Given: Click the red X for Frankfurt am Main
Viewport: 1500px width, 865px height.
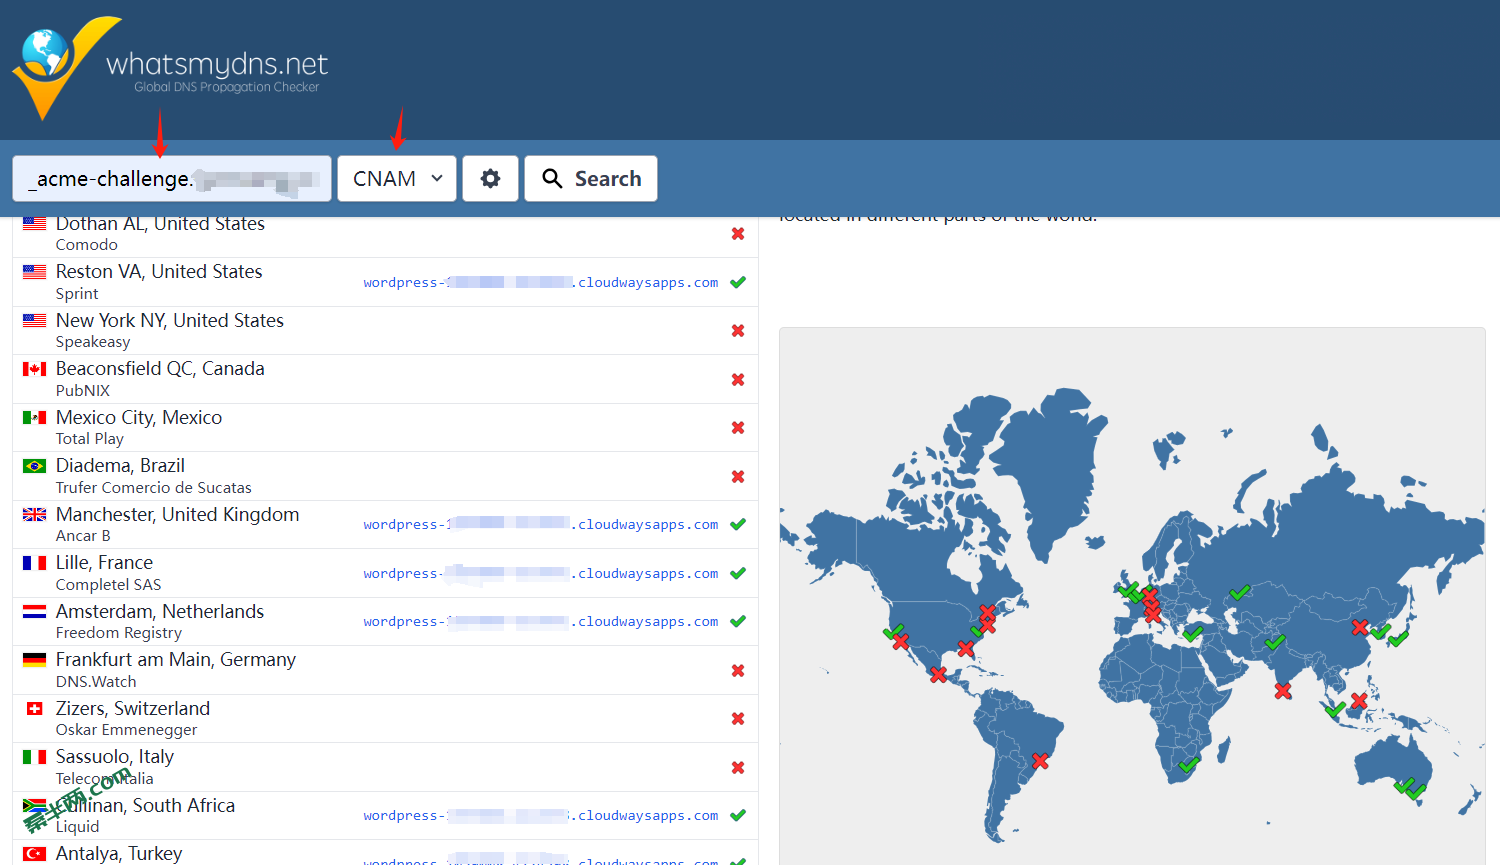Looking at the screenshot, I should pos(738,670).
